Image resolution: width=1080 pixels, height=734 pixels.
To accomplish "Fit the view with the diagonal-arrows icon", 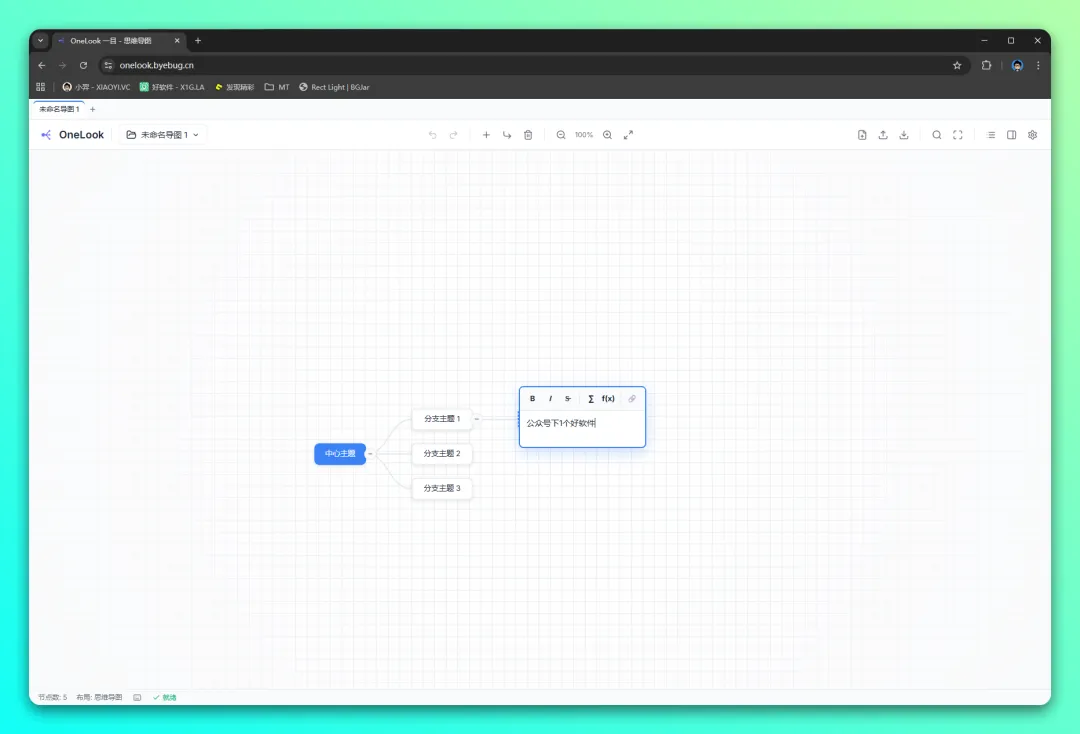I will click(x=628, y=135).
